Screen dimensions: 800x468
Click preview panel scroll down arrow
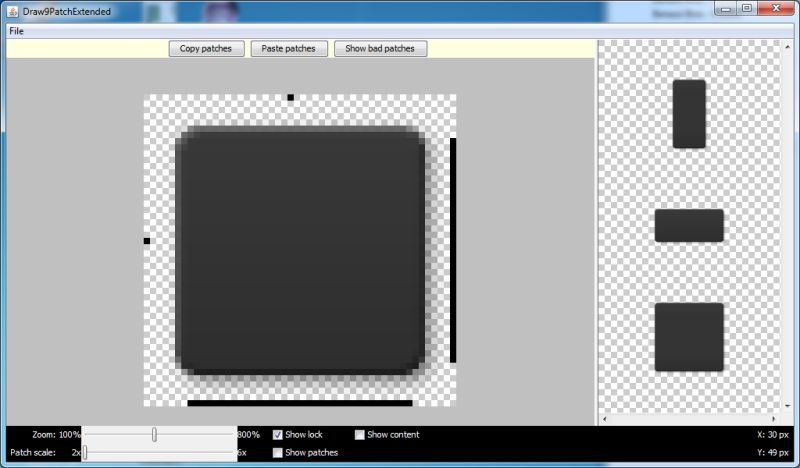coord(788,407)
